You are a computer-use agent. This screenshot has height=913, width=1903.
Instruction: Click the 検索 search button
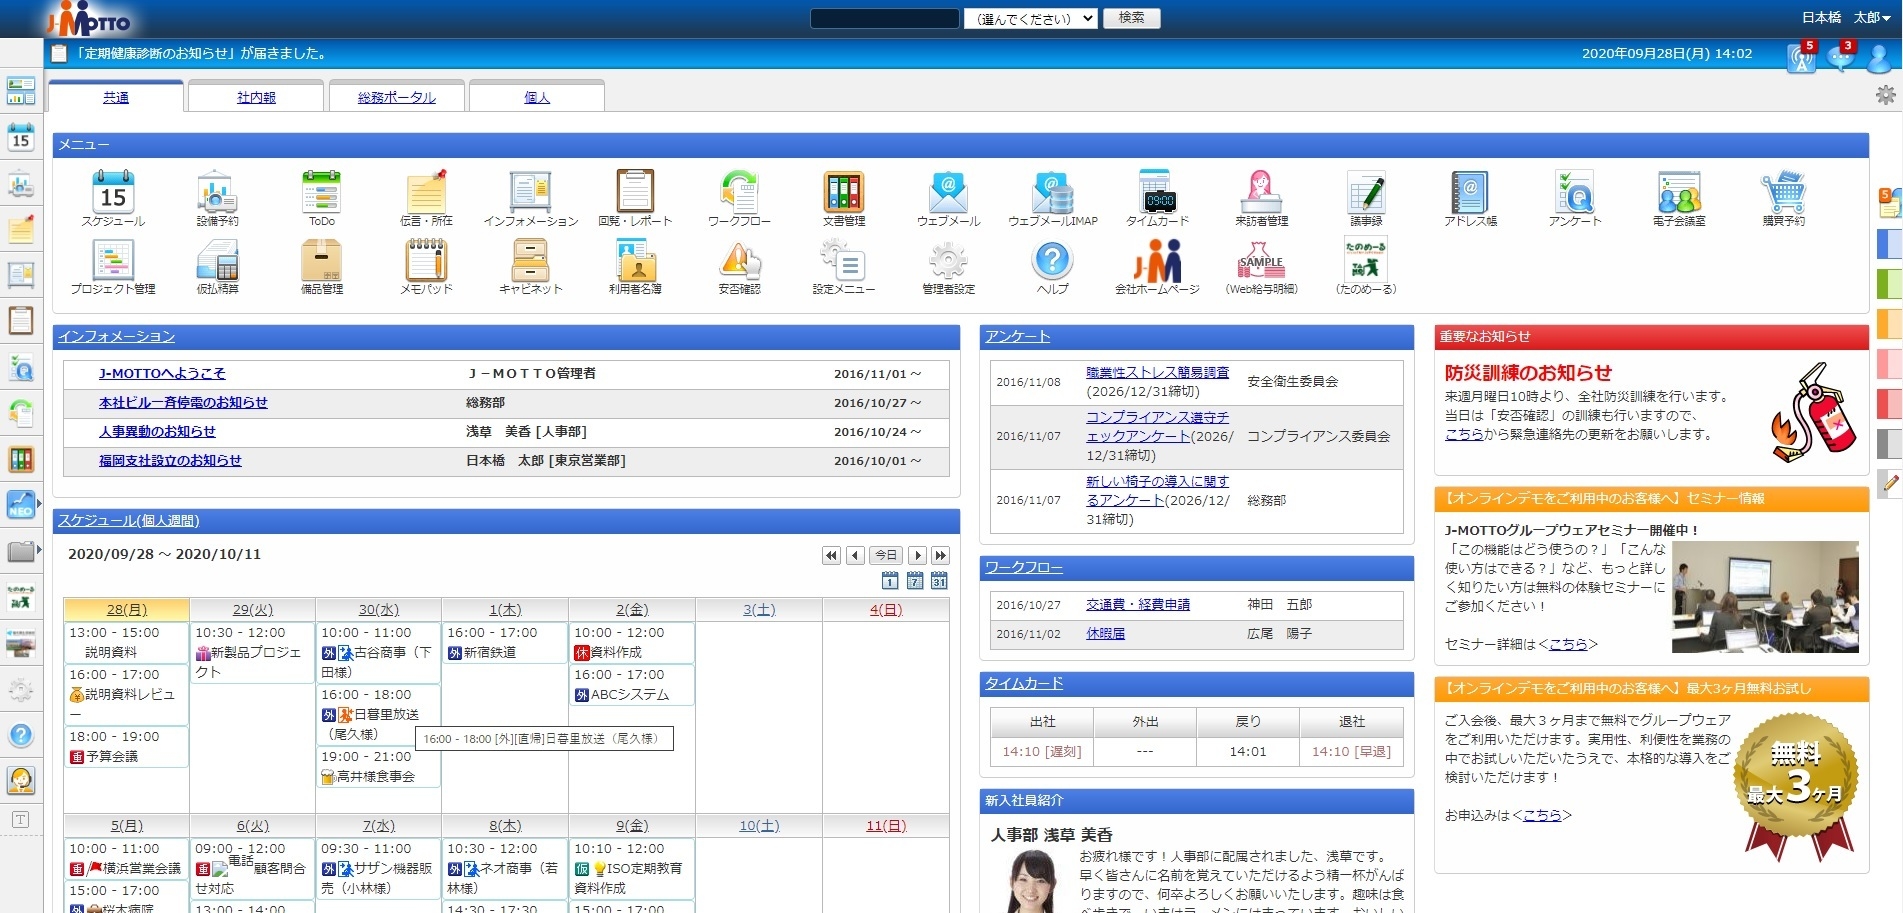tap(1131, 18)
